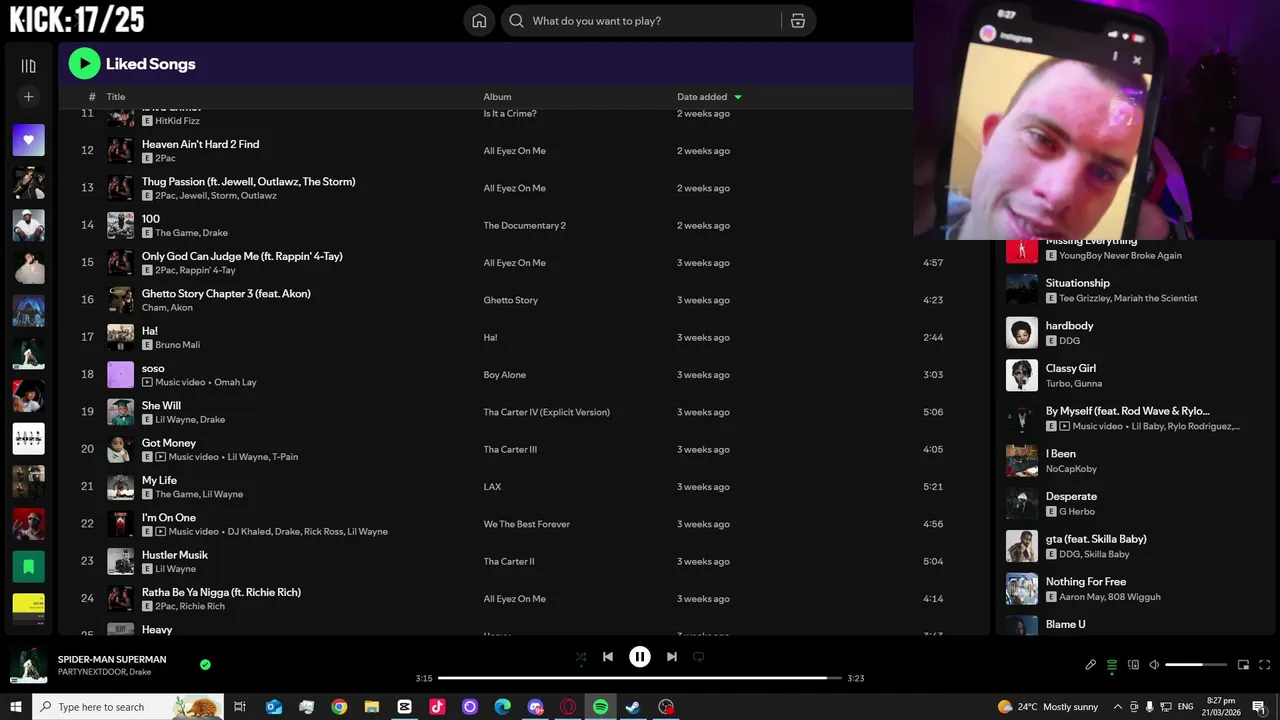1280x720 pixels.
Task: Open We The Best Forever album link
Action: 526,524
